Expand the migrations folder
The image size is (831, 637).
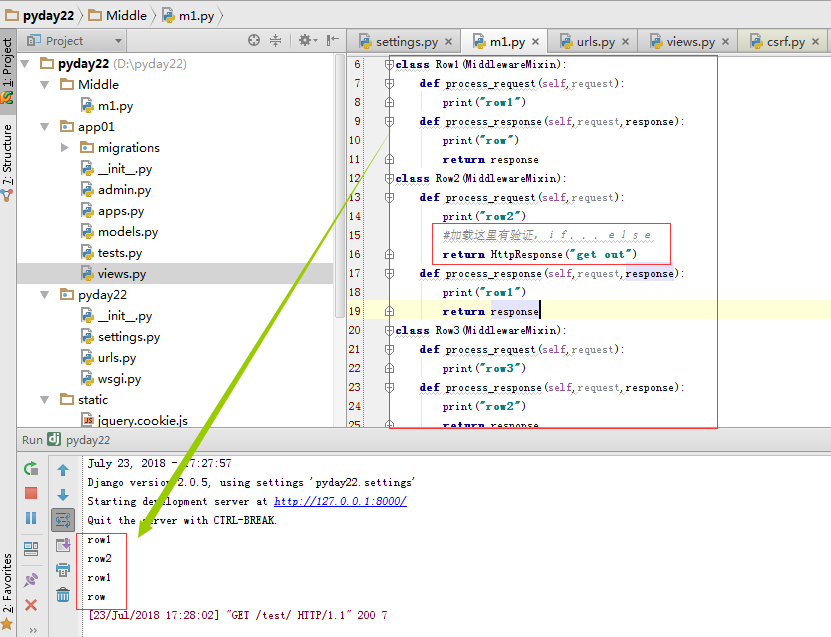[x=65, y=148]
